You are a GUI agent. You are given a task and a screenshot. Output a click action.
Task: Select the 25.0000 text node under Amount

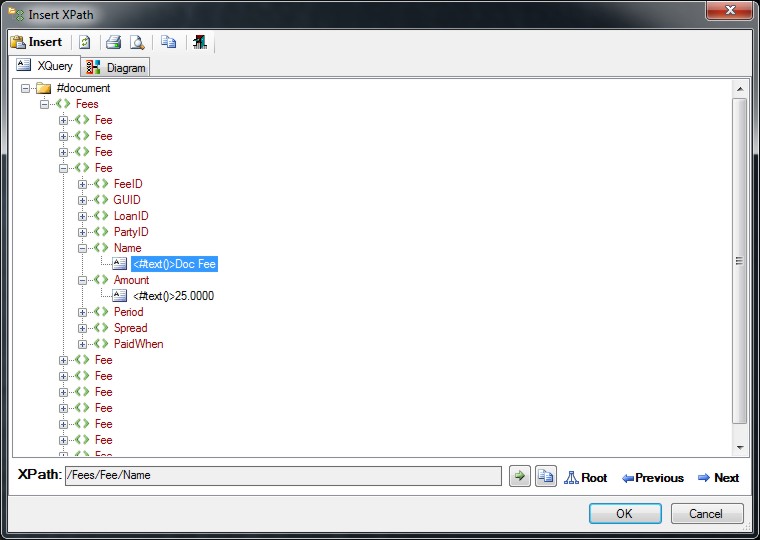[173, 296]
